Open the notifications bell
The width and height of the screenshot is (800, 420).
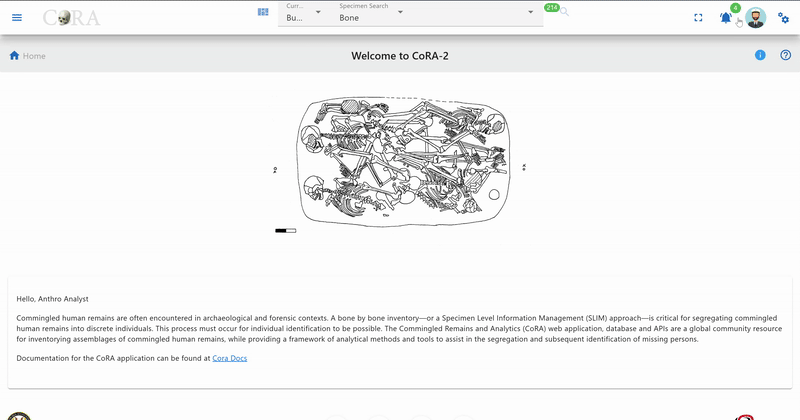click(726, 18)
